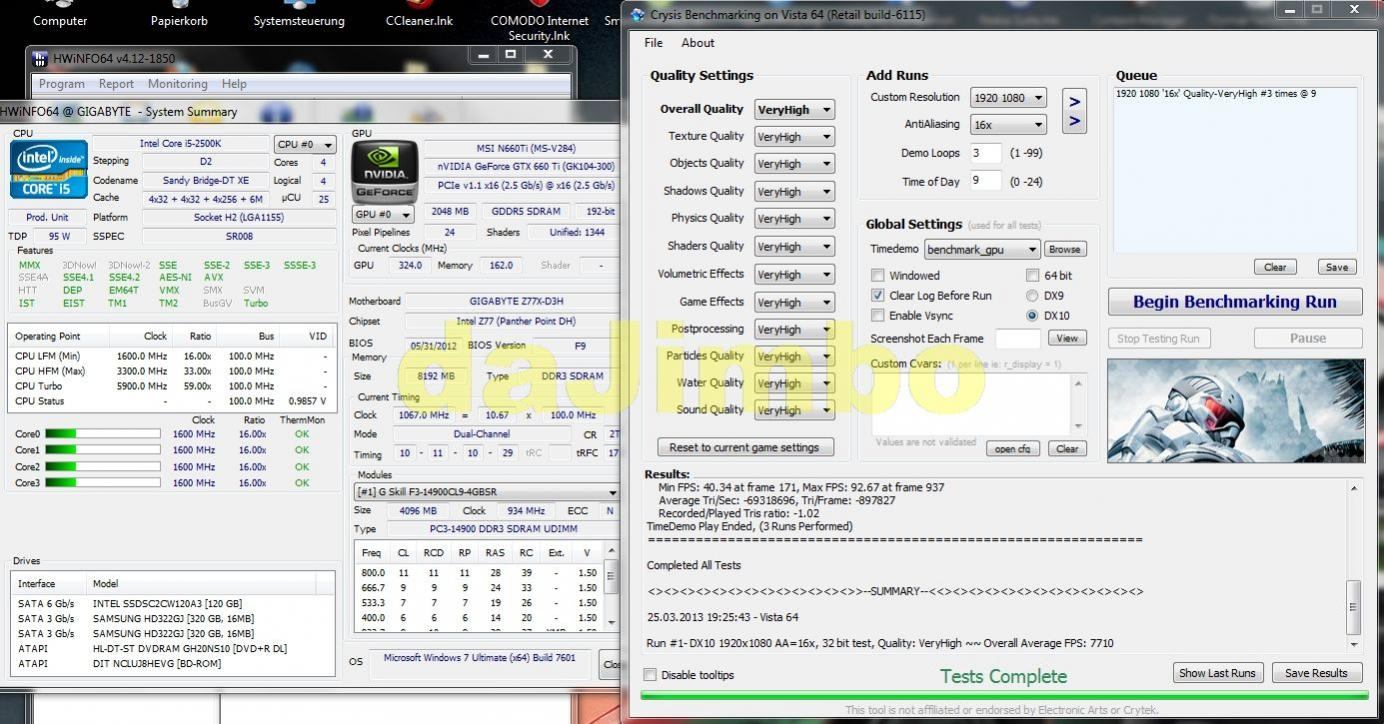Click the Screenshot Each Frame input field
Viewport: 1384px width, 724px height.
pos(1018,338)
